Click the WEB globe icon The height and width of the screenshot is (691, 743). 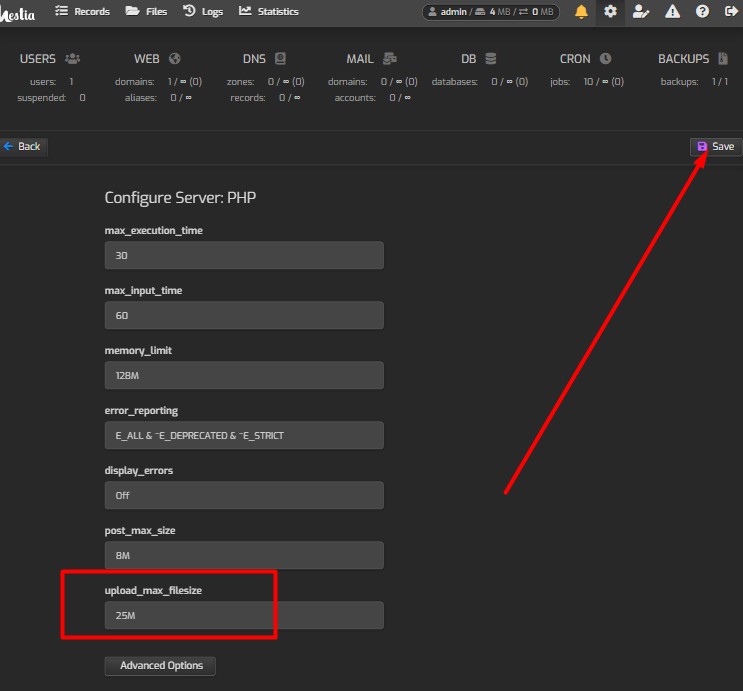tap(175, 59)
